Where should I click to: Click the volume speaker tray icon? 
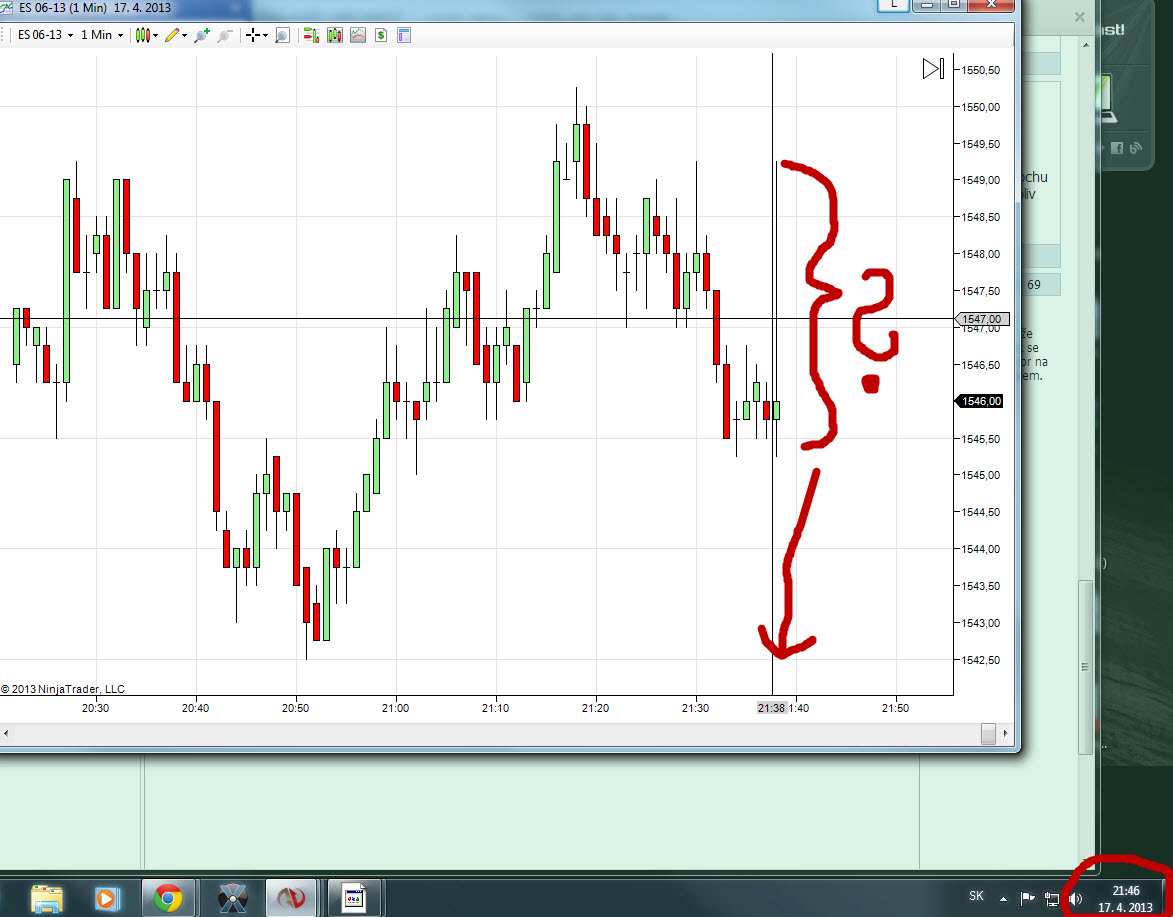(1076, 898)
